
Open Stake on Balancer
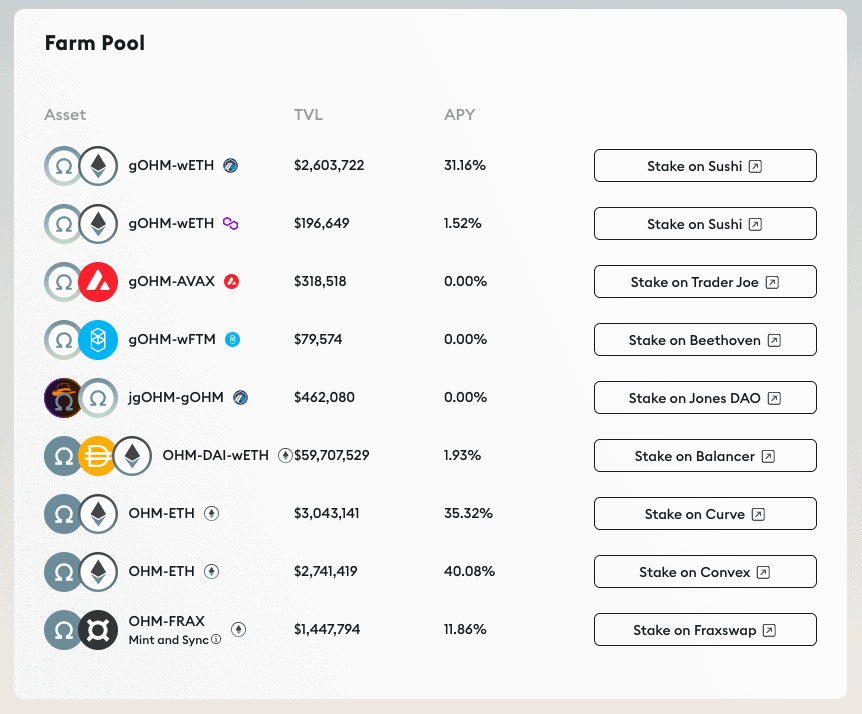pos(705,455)
